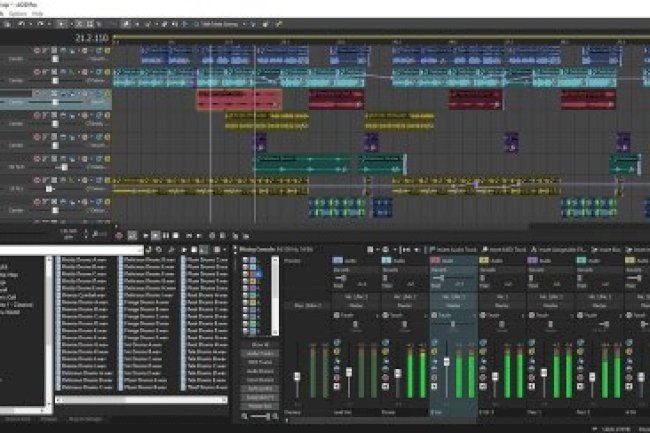650x433 pixels.
Task: Click the Stop button in the transport bar
Action: [176, 236]
